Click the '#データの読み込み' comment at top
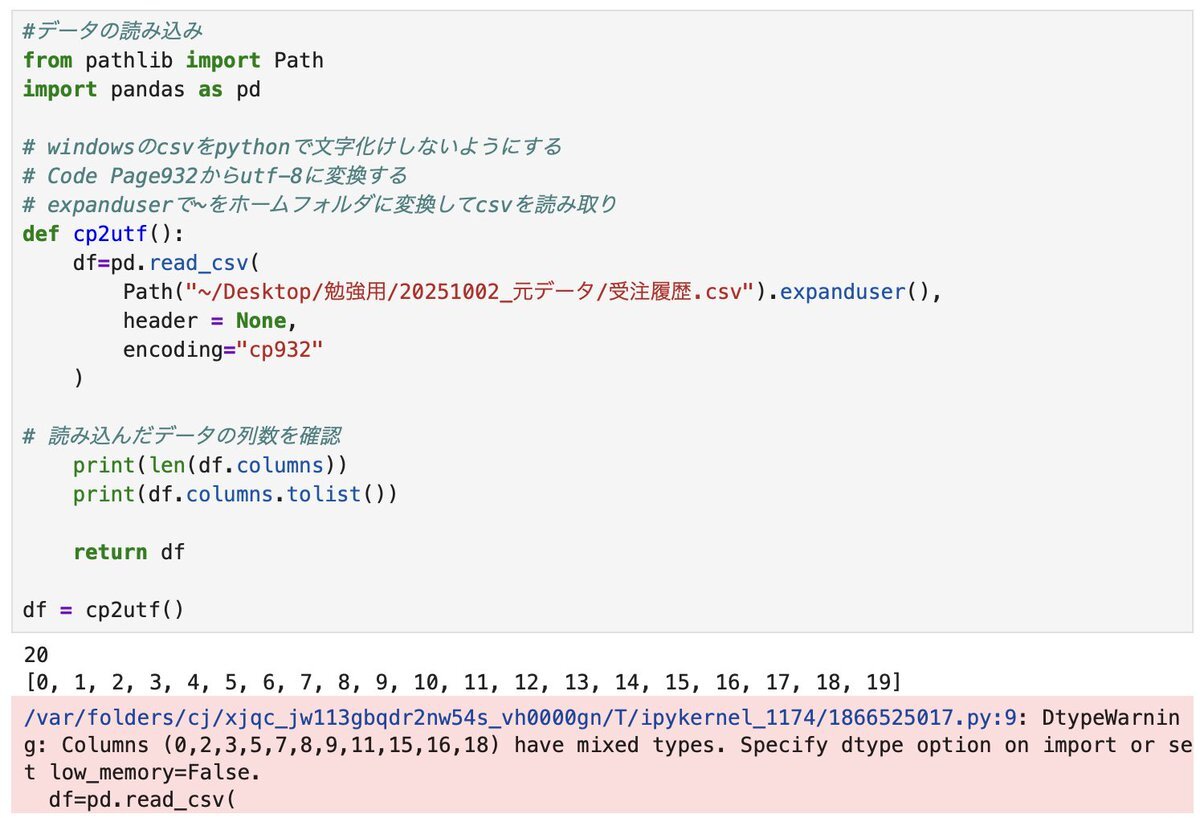This screenshot has height=818, width=1200. [129, 31]
